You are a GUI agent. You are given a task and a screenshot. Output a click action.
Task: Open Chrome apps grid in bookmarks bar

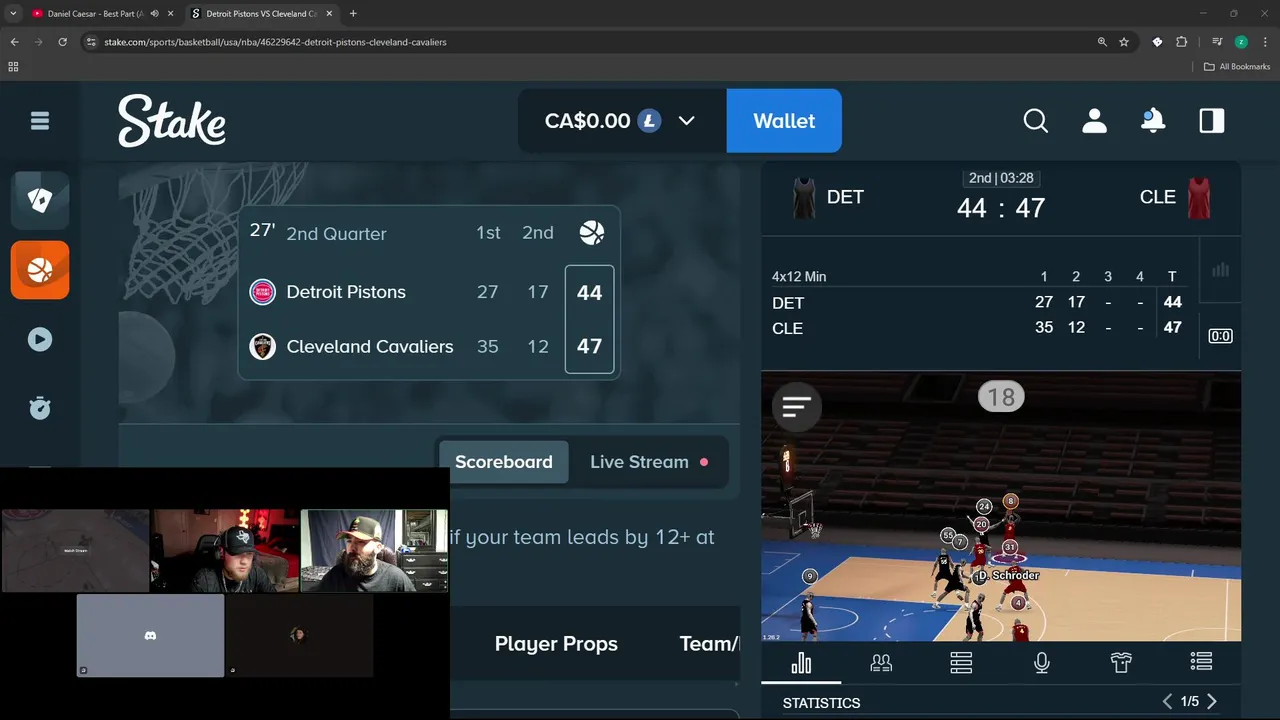click(x=13, y=67)
